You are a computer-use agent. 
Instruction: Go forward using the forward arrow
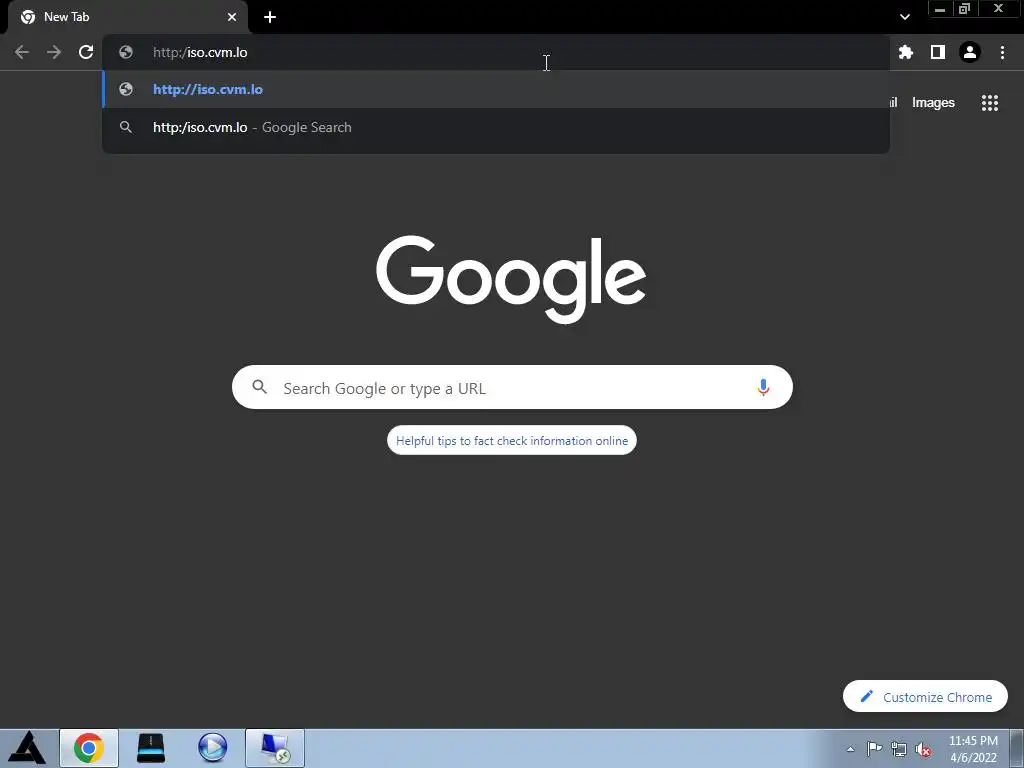(x=54, y=52)
